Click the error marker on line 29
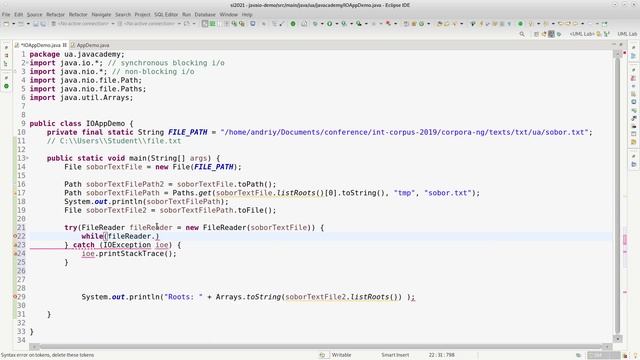Viewport: 640px width, 360px height. [x=16, y=297]
